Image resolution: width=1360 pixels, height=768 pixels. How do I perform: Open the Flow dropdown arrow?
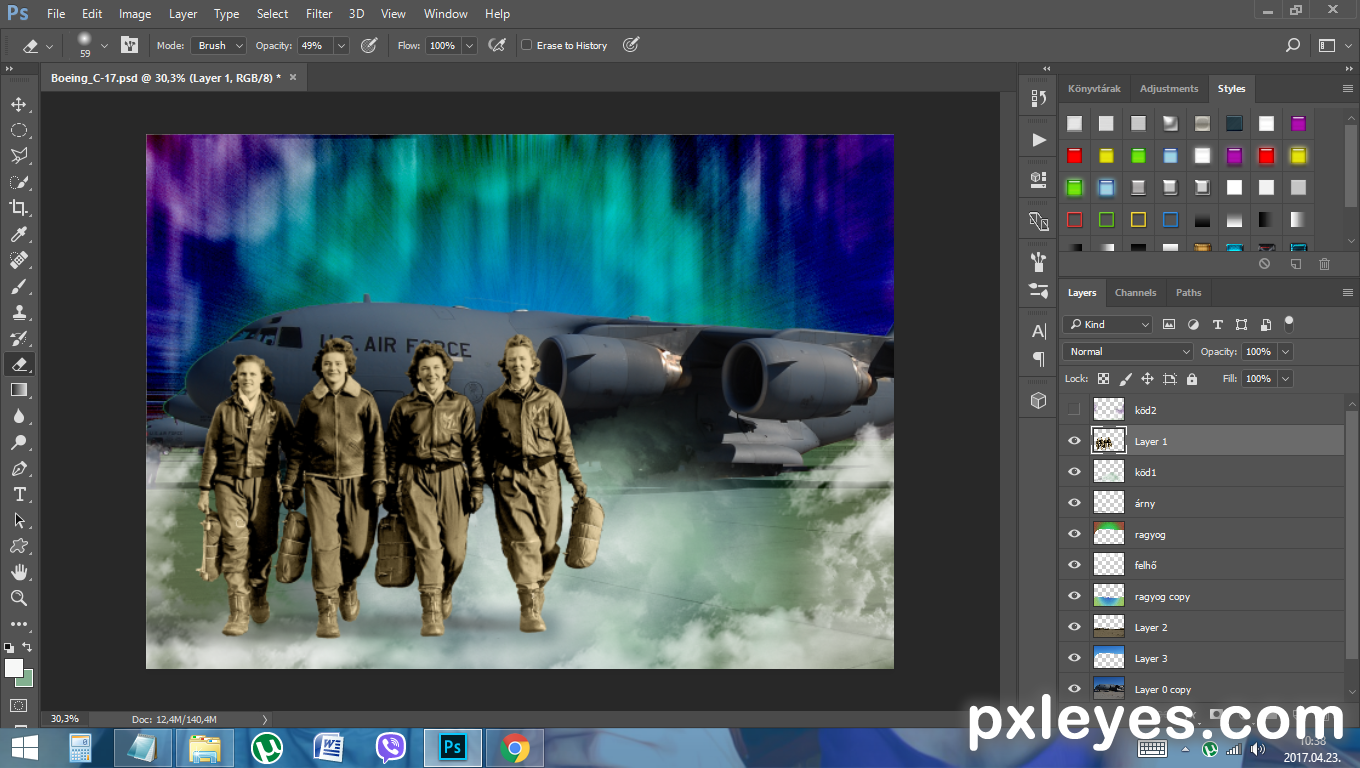point(470,45)
